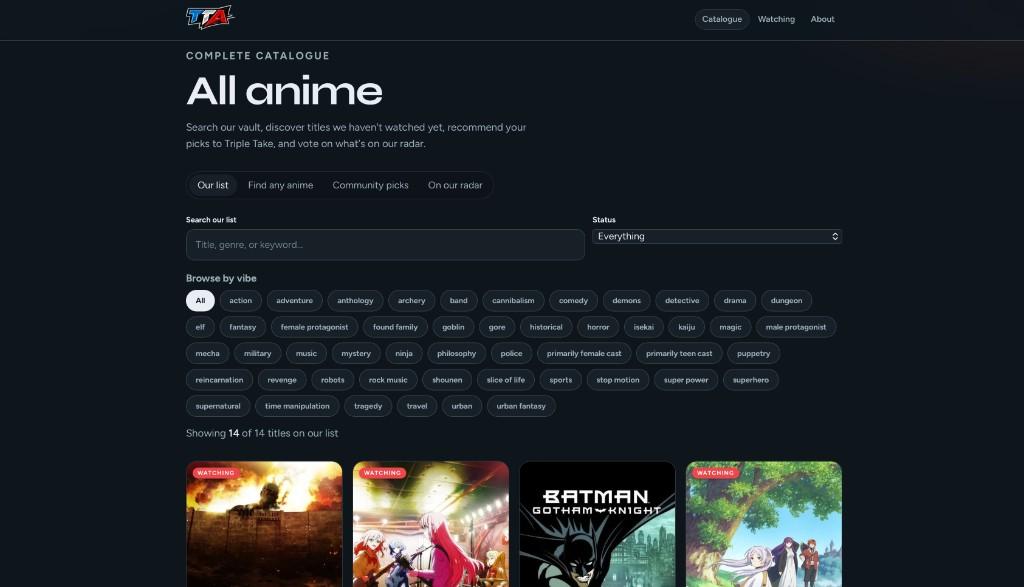Switch to the Find any anime tab

click(x=280, y=185)
